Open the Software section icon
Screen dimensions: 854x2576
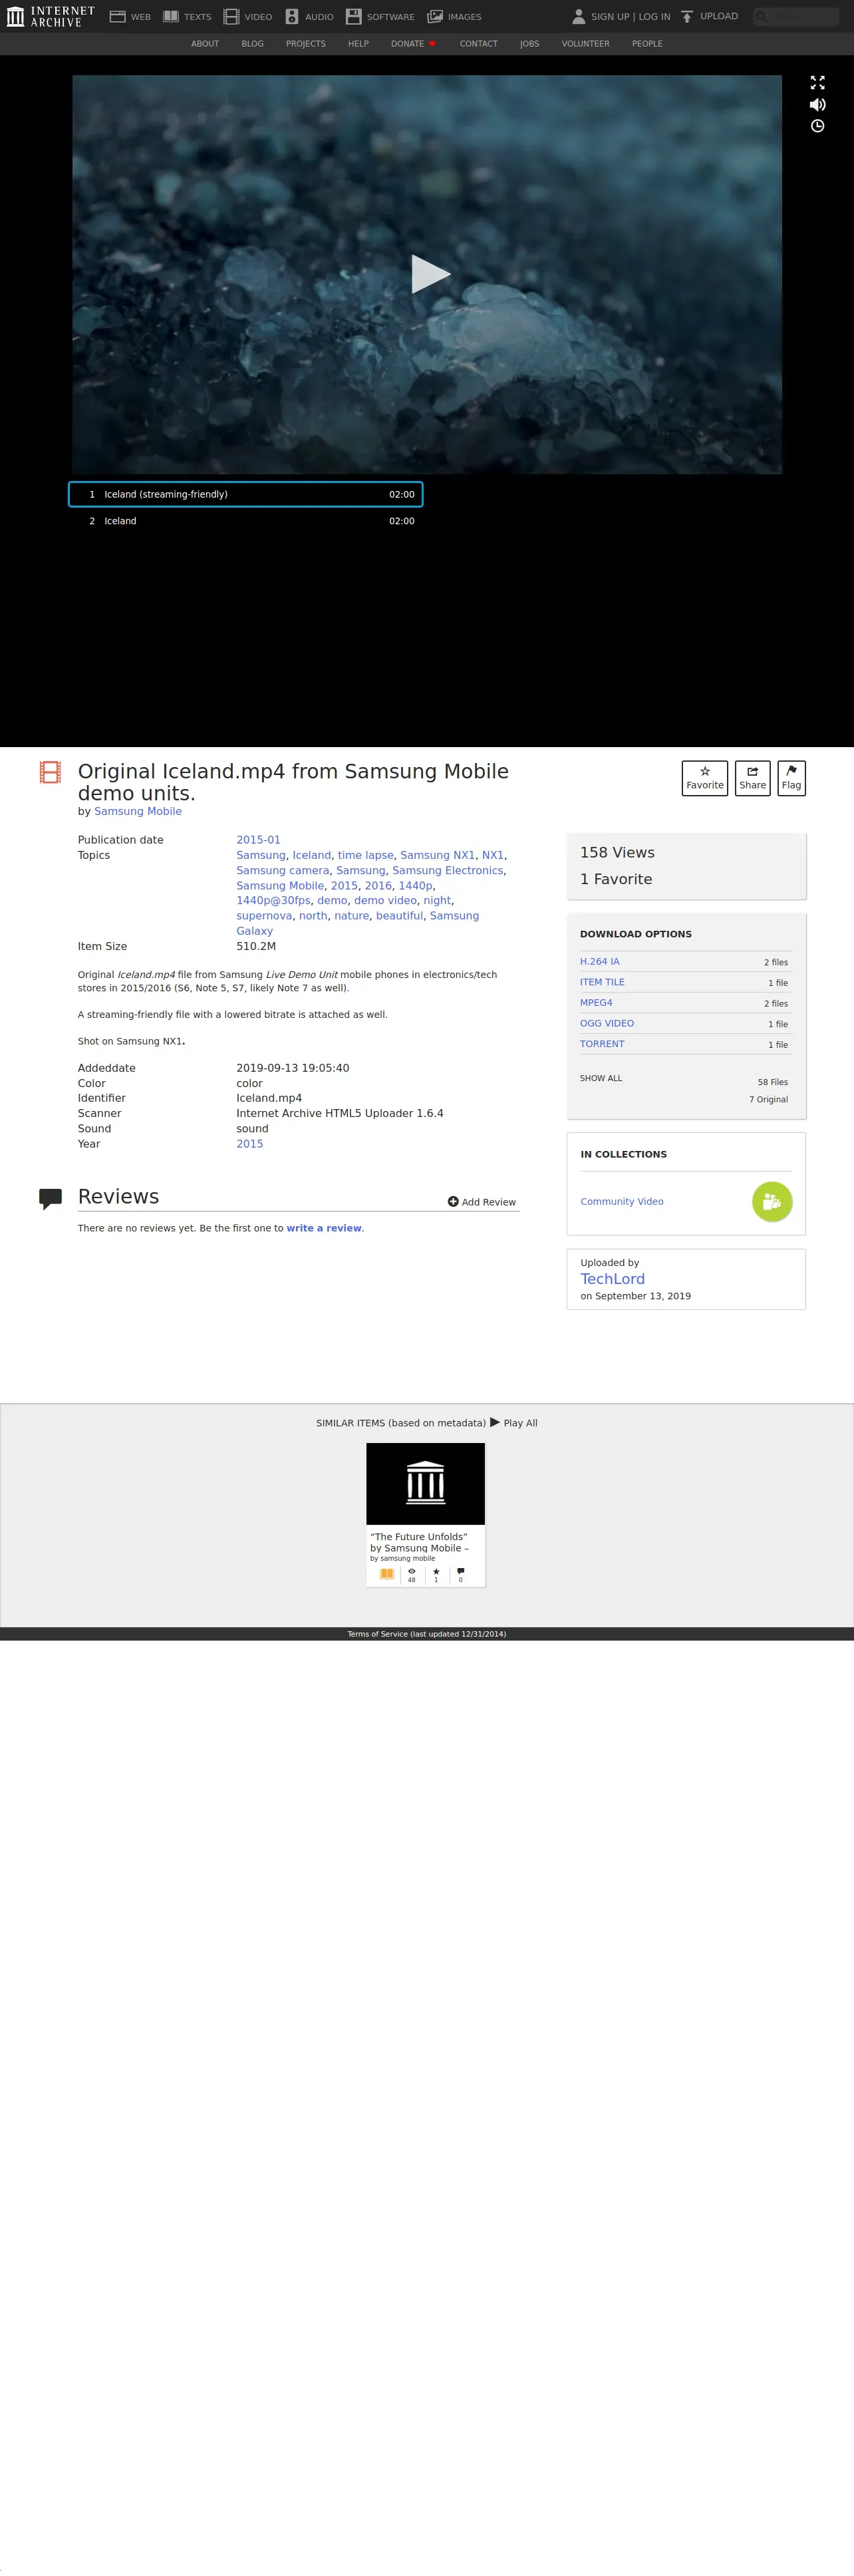coord(353,17)
